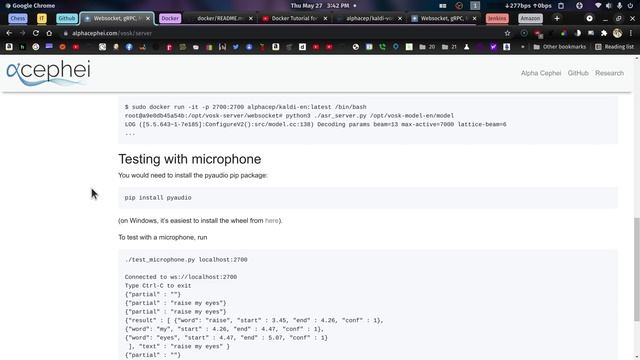The height and width of the screenshot is (360, 640).
Task: Show the hidden bookmarks overflow arrow
Action: (x=522, y=47)
